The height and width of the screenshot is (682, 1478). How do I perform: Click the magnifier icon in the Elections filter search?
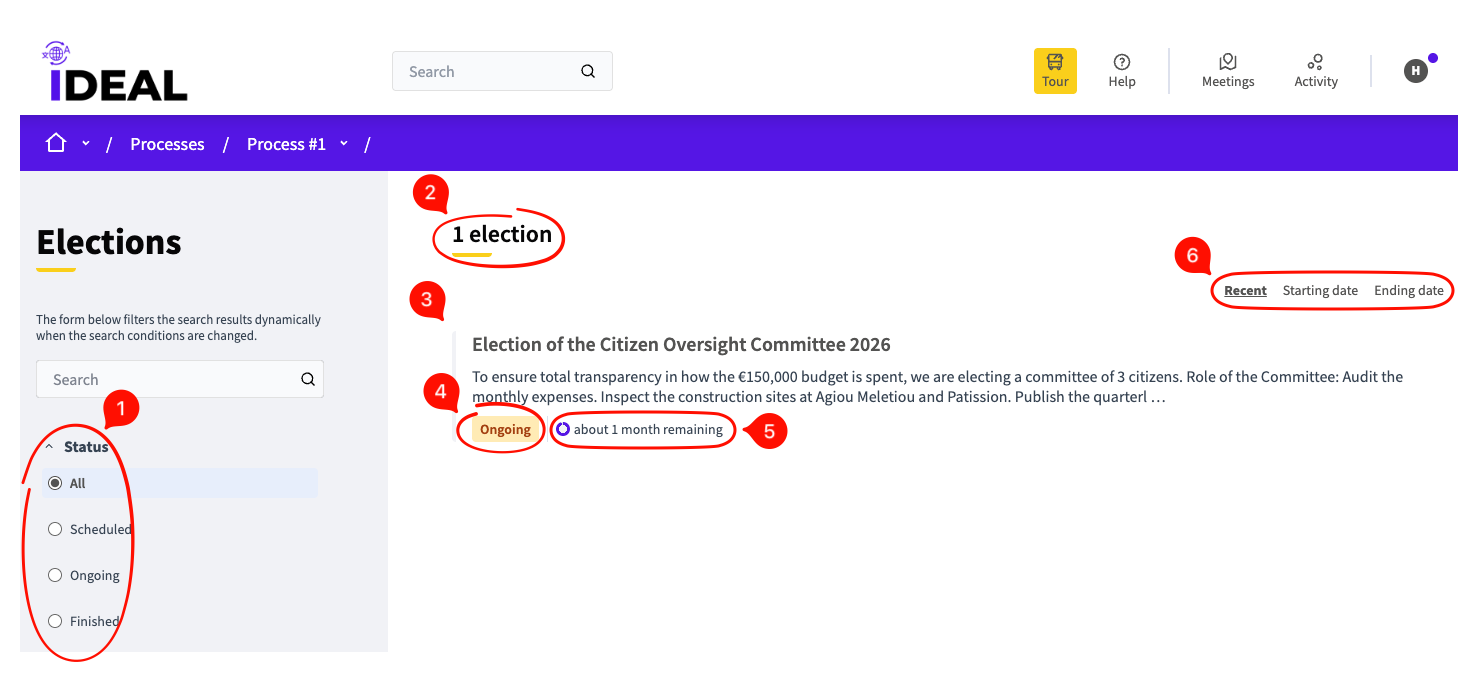[308, 379]
